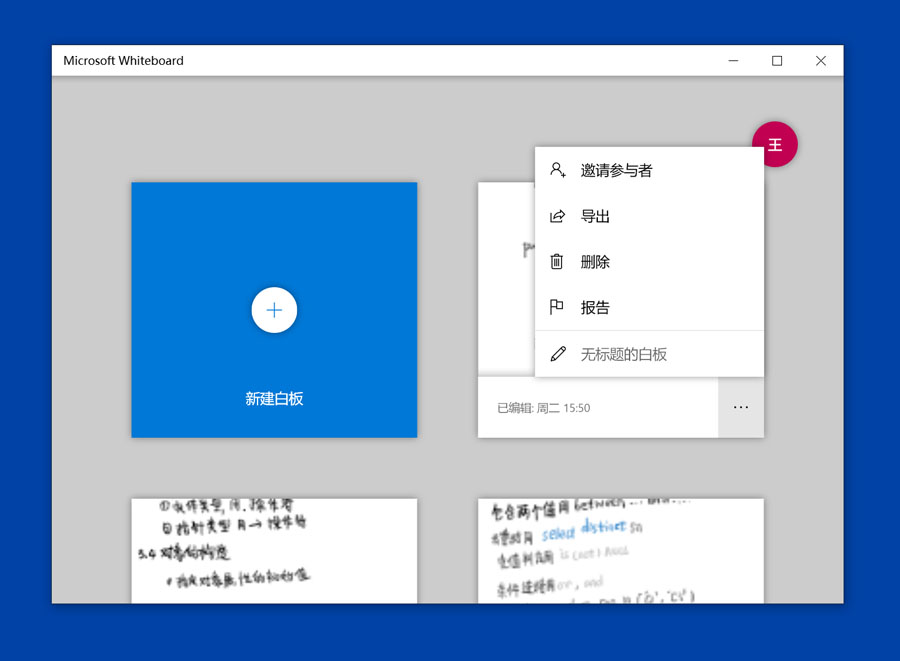Viewport: 900px width, 661px height.
Task: Open whiteboard thumbnail with select distinct notes
Action: pyautogui.click(x=621, y=551)
